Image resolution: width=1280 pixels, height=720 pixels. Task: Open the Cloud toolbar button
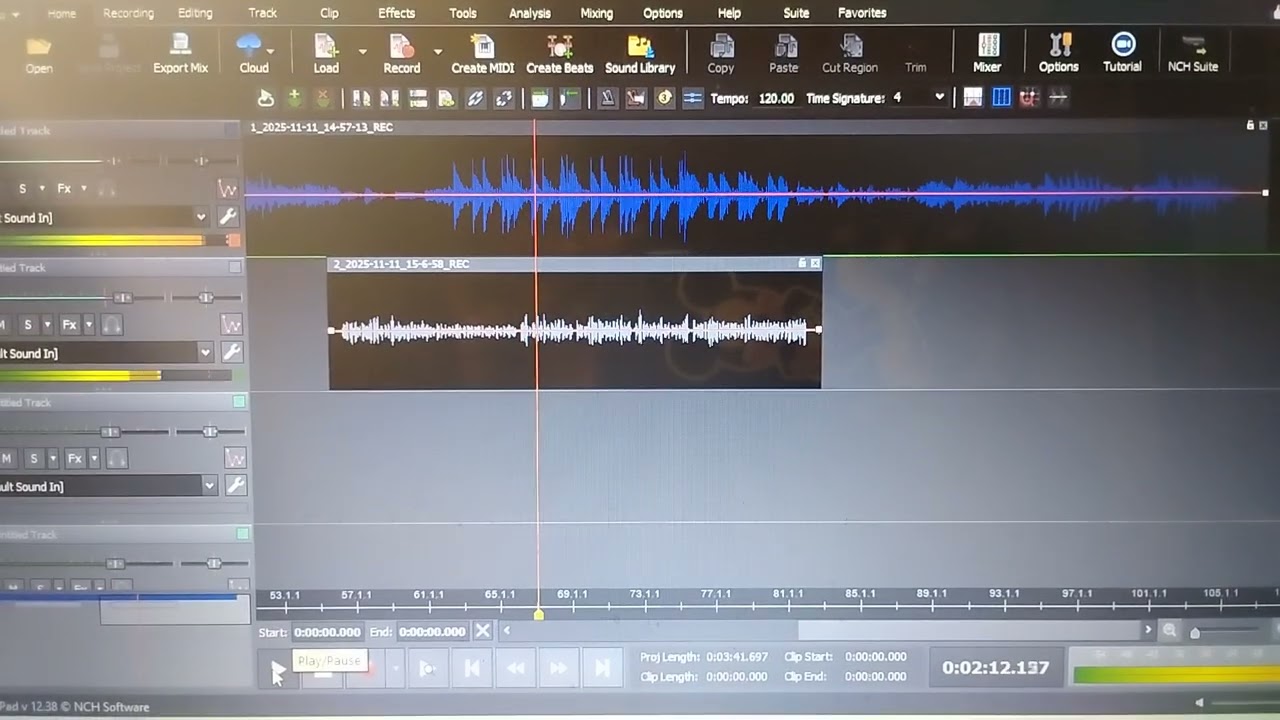(252, 53)
